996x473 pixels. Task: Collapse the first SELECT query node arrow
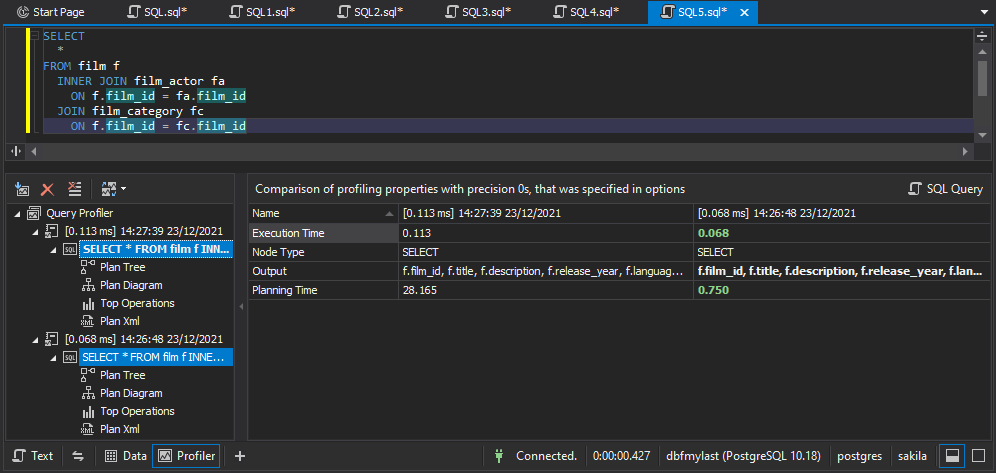click(54, 250)
